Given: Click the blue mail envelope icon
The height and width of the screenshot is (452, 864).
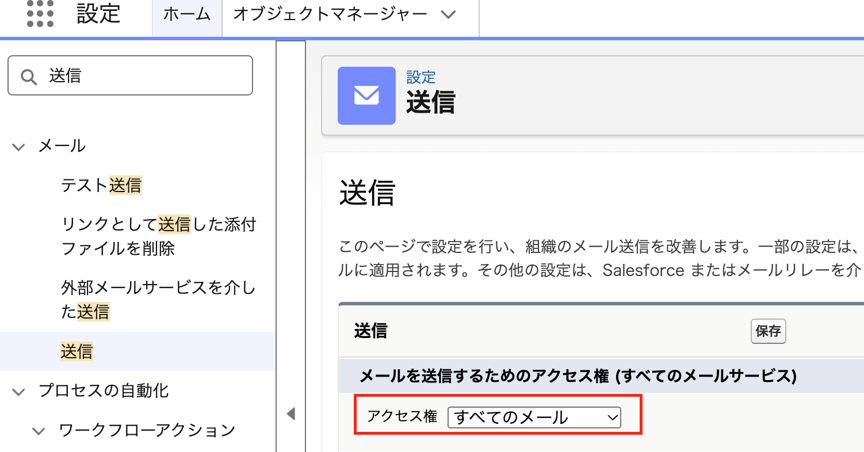Looking at the screenshot, I should coord(366,96).
